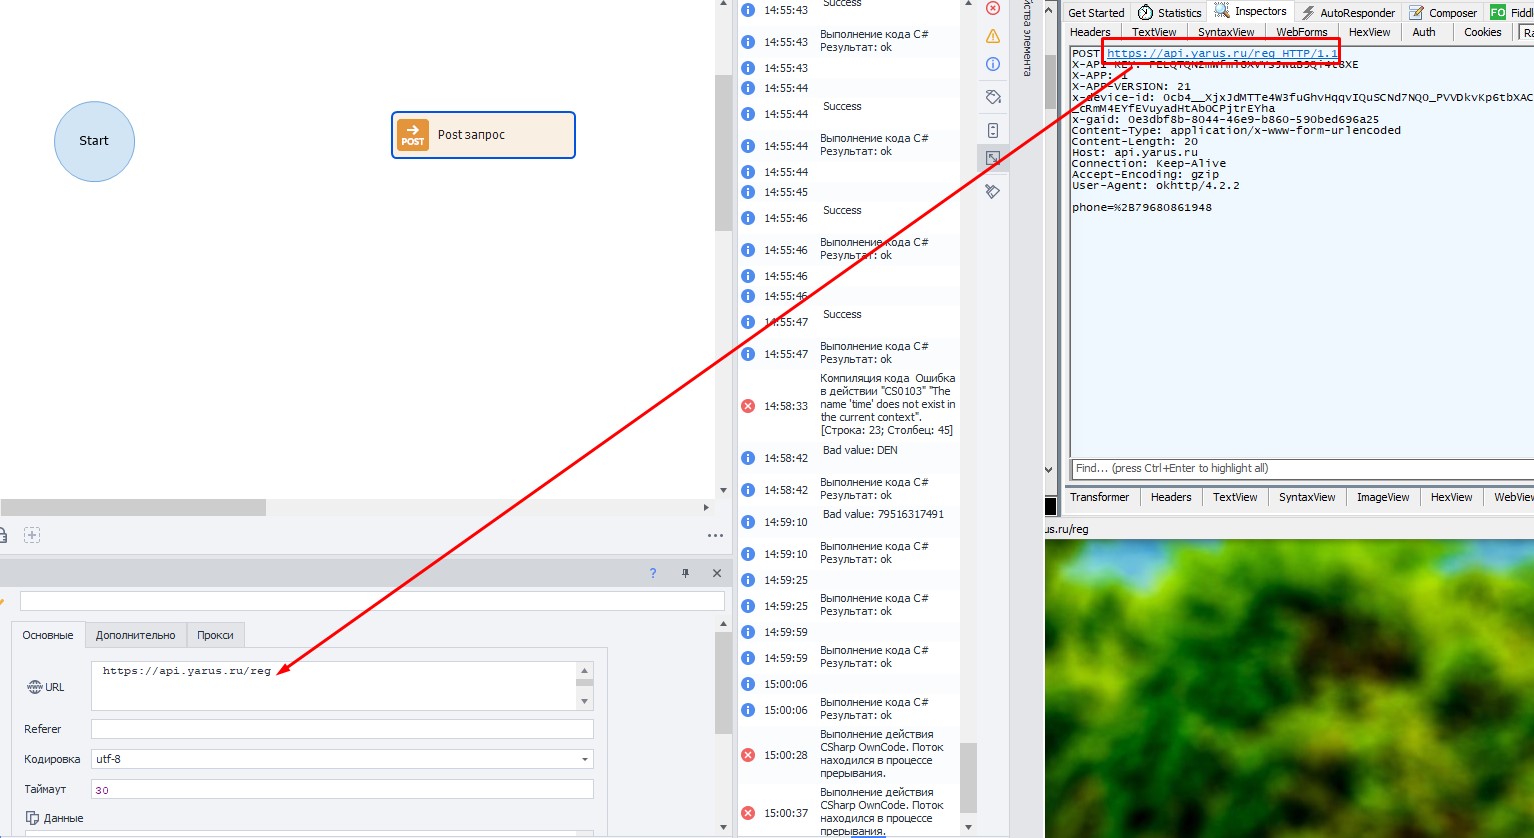Click the dashed plus icon below the canvas

tap(32, 535)
